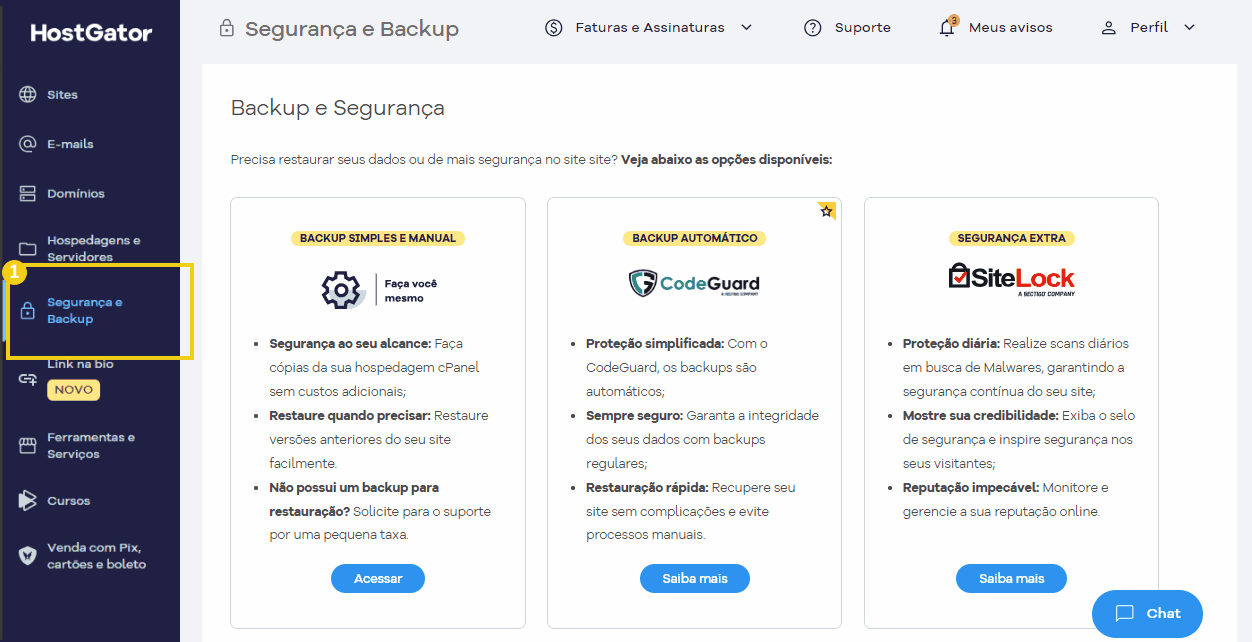Click 'Não possui um backup para restauração?' text

point(354,500)
